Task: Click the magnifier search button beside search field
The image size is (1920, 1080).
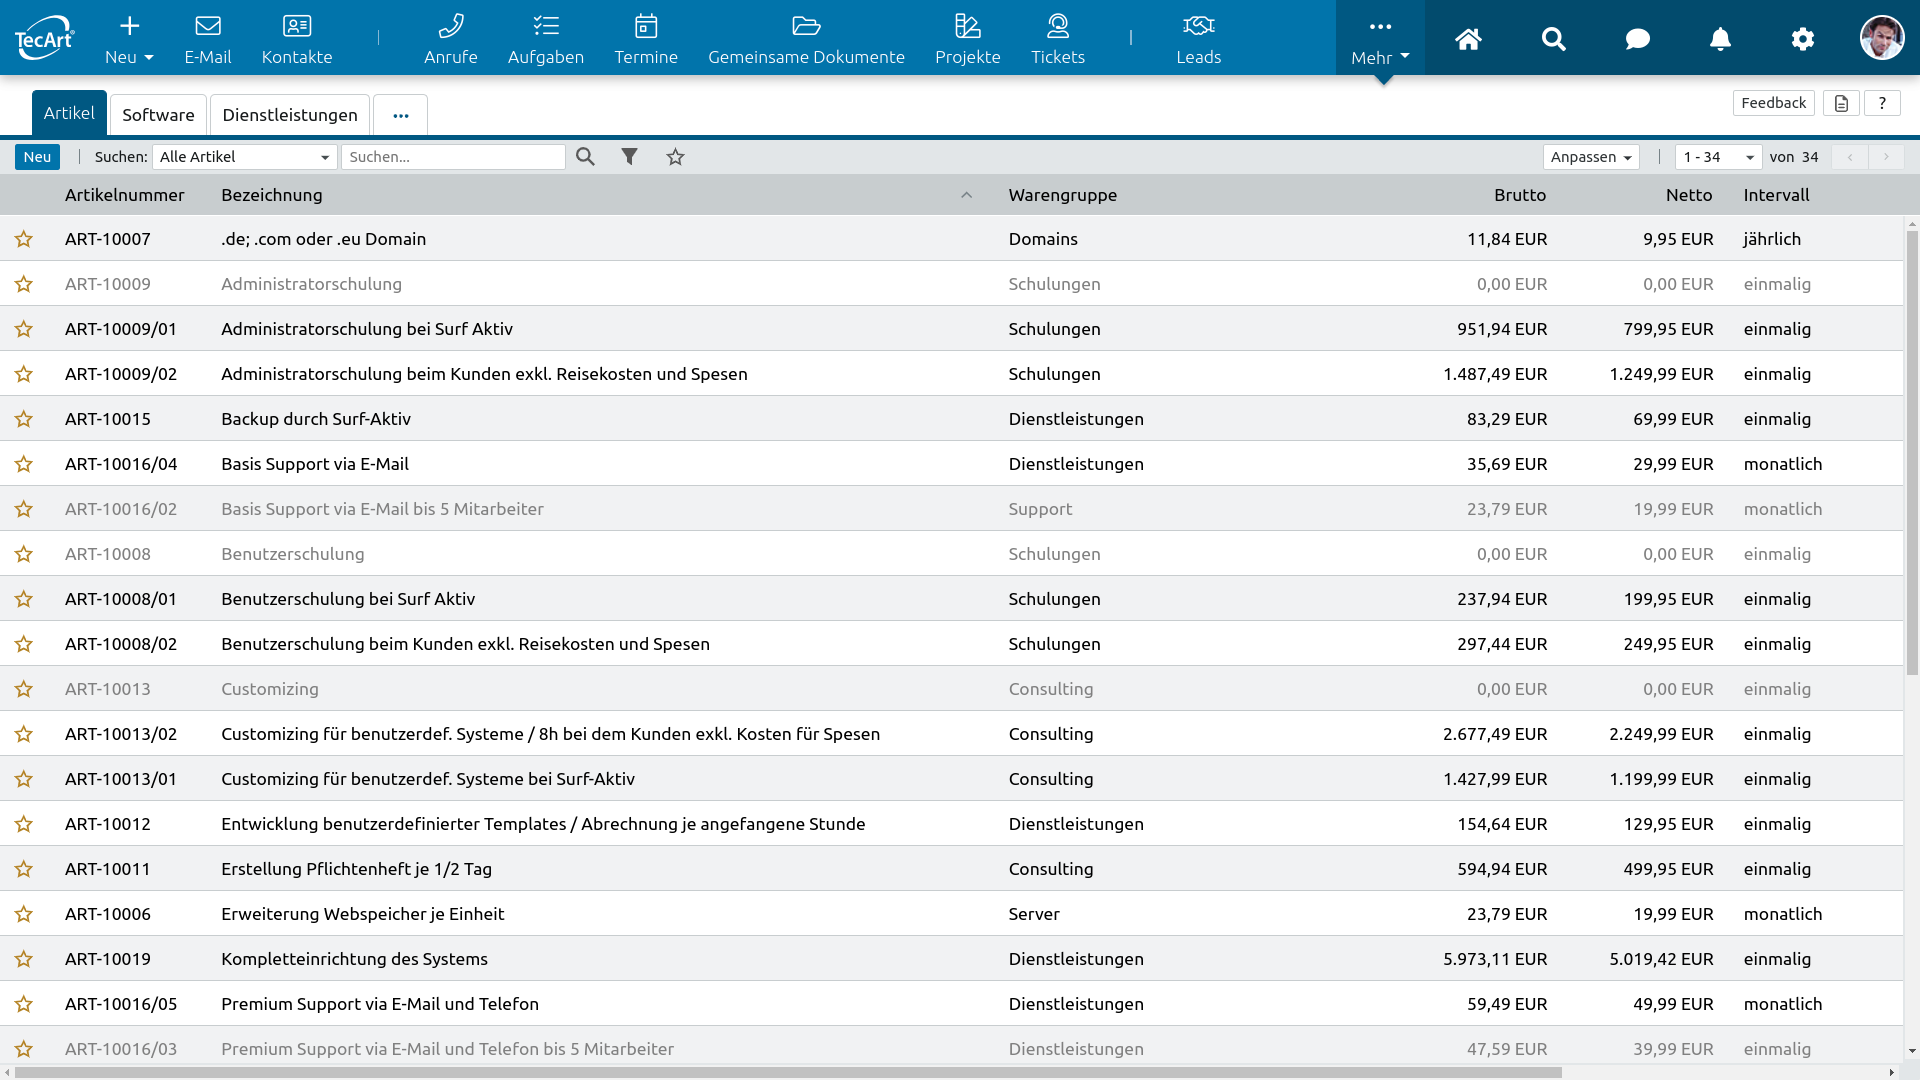Action: tap(585, 157)
